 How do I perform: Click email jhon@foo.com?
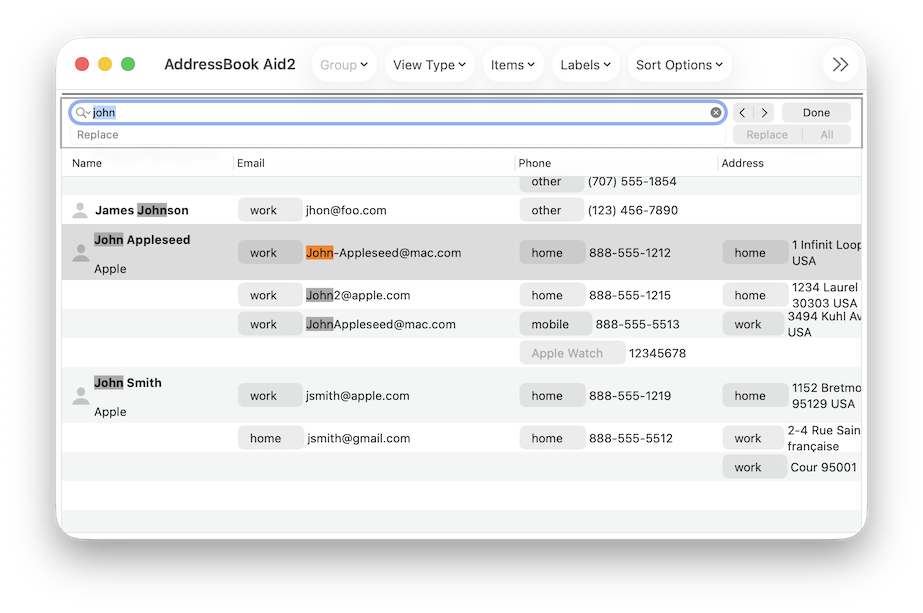click(x=346, y=210)
